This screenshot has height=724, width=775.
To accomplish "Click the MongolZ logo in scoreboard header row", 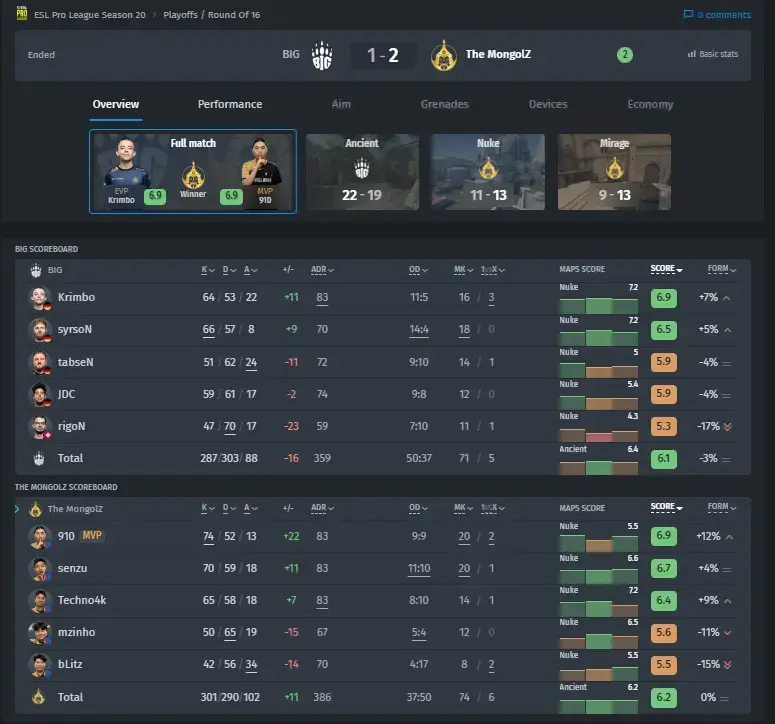I will point(35,509).
